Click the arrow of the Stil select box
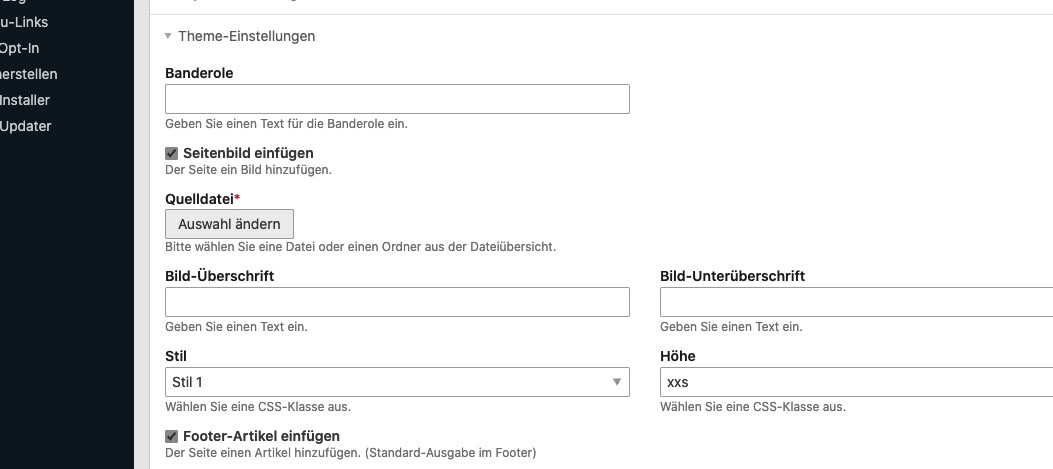Image resolution: width=1053 pixels, height=469 pixels. [x=617, y=382]
